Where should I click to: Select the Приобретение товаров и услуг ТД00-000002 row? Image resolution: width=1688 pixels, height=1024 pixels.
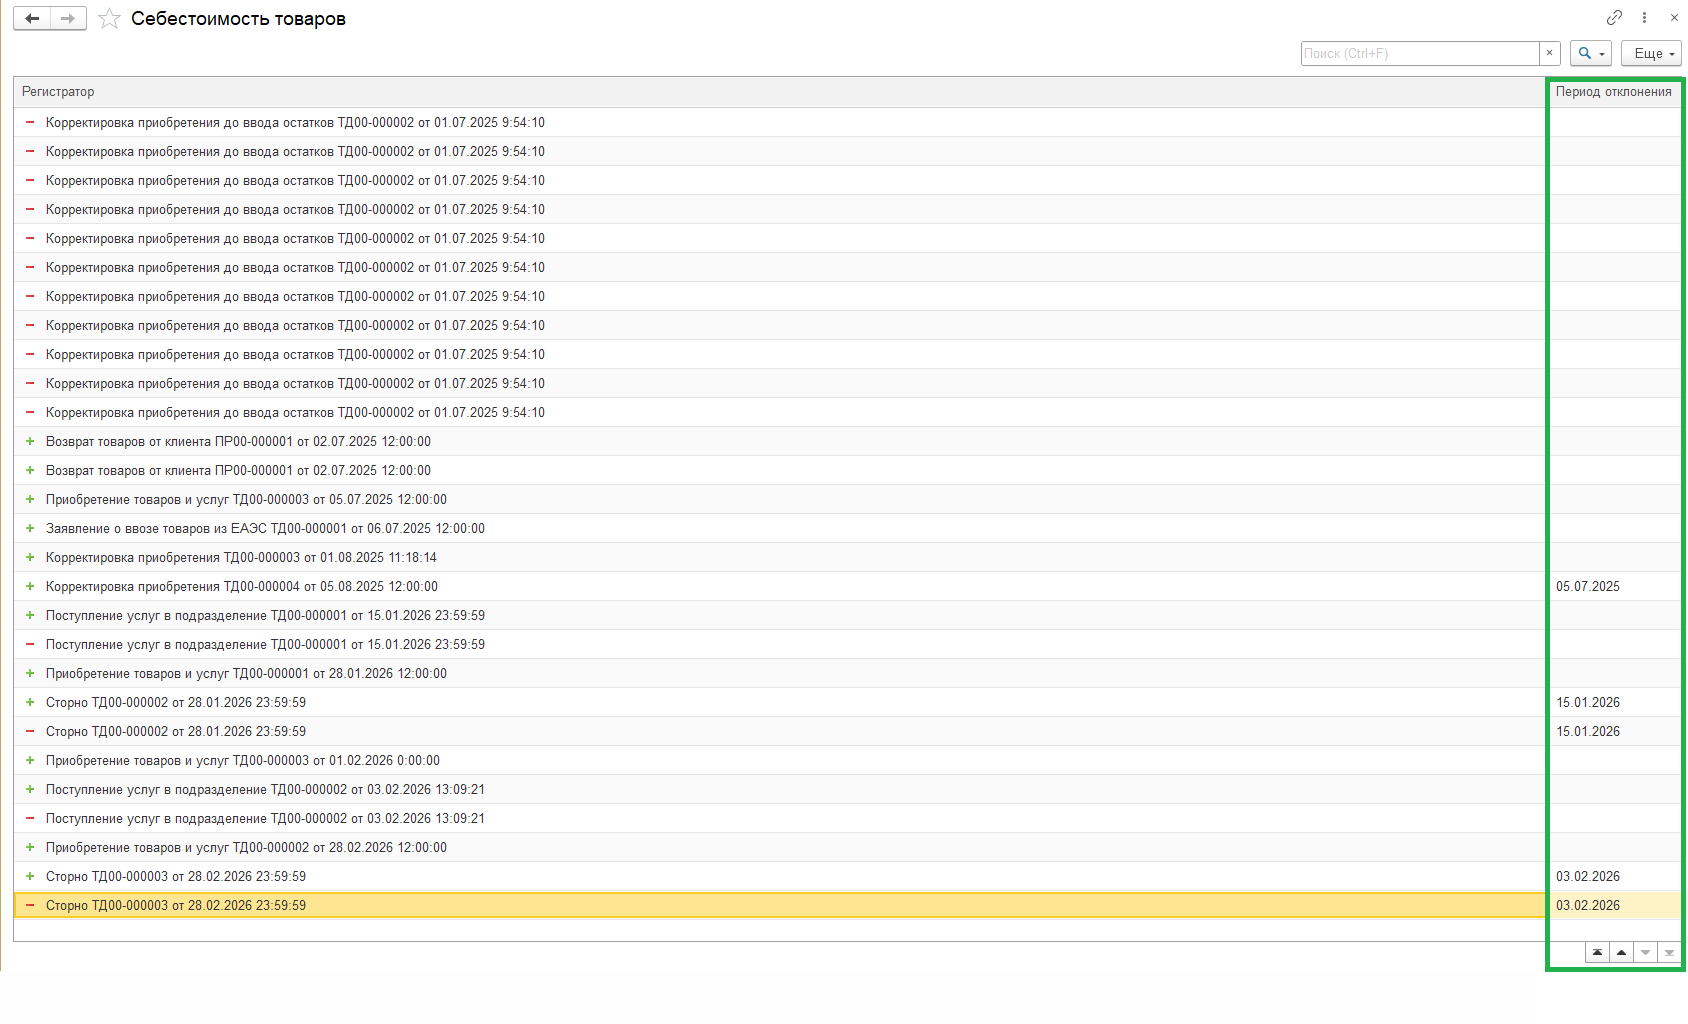click(246, 847)
